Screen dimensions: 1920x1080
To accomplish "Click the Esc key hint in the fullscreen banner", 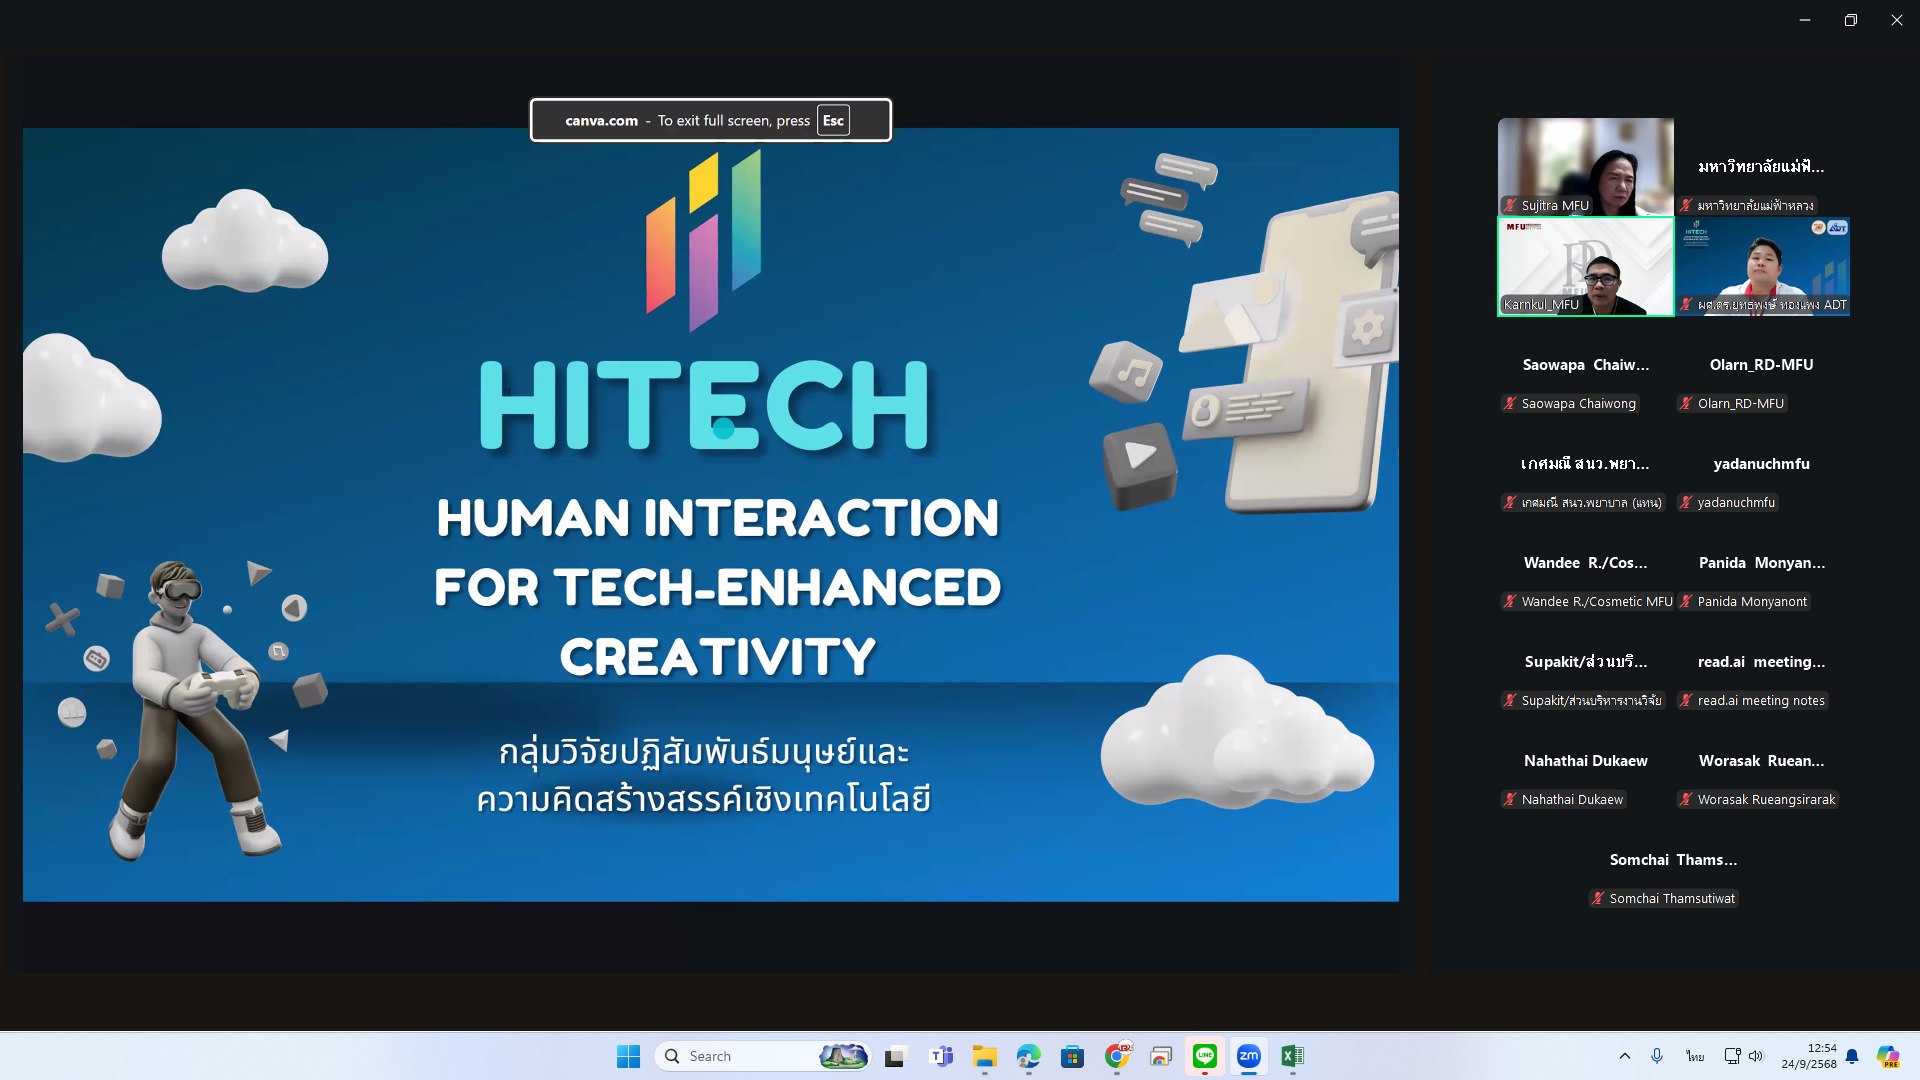I will click(x=833, y=120).
